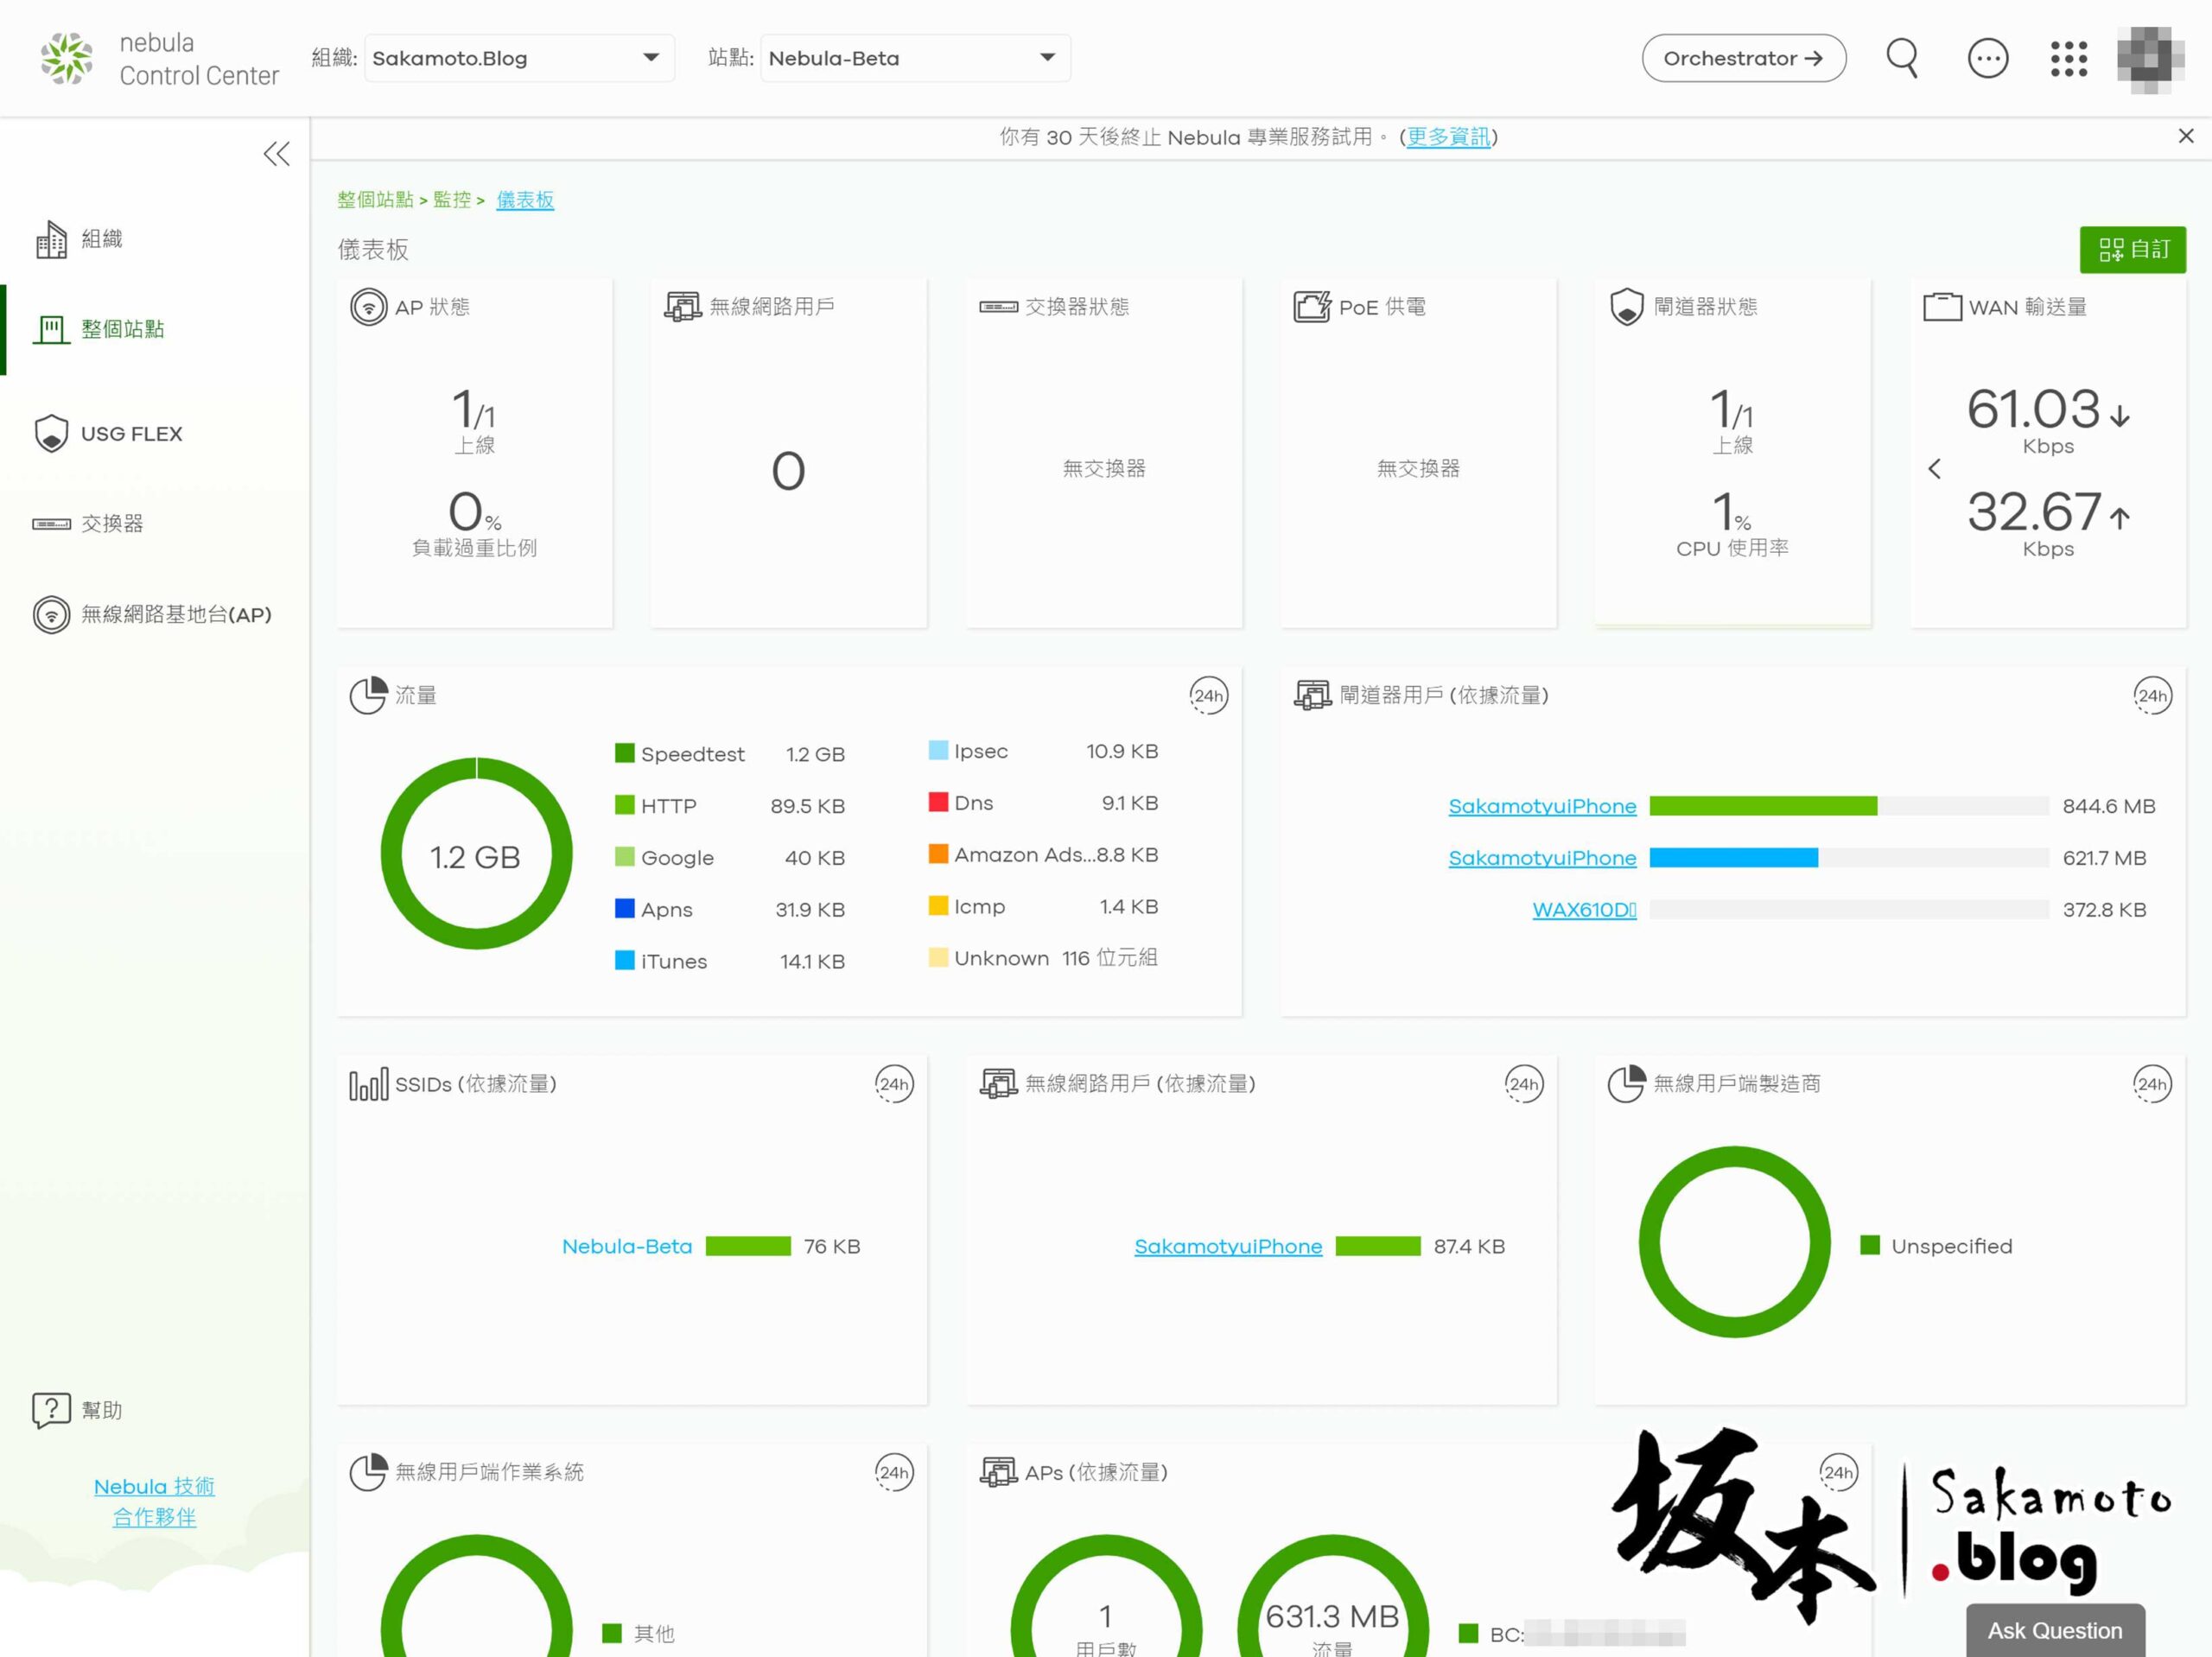Select USG FLEX in the sidebar

pos(108,433)
